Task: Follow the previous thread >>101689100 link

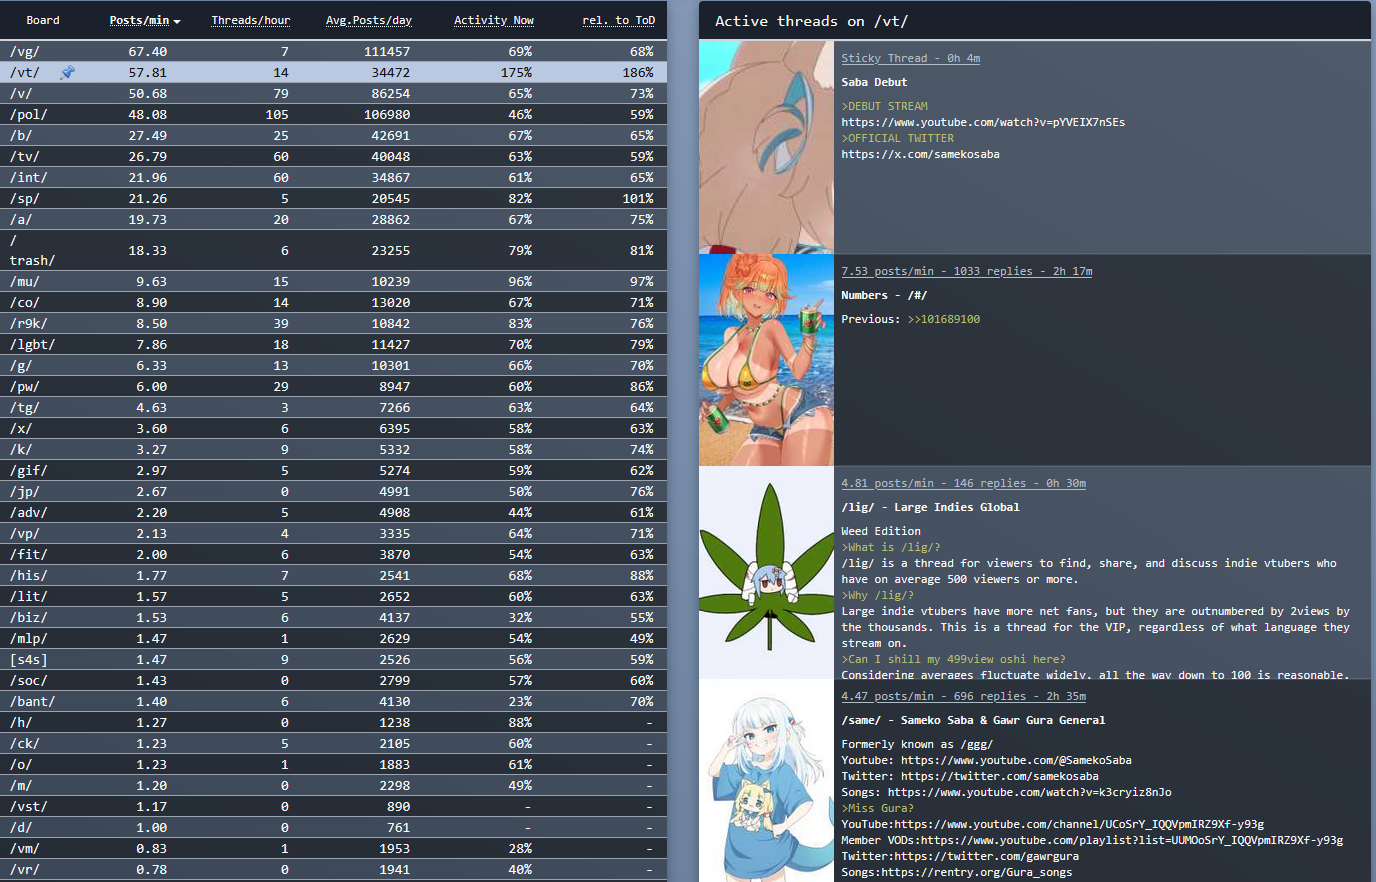Action: [943, 319]
